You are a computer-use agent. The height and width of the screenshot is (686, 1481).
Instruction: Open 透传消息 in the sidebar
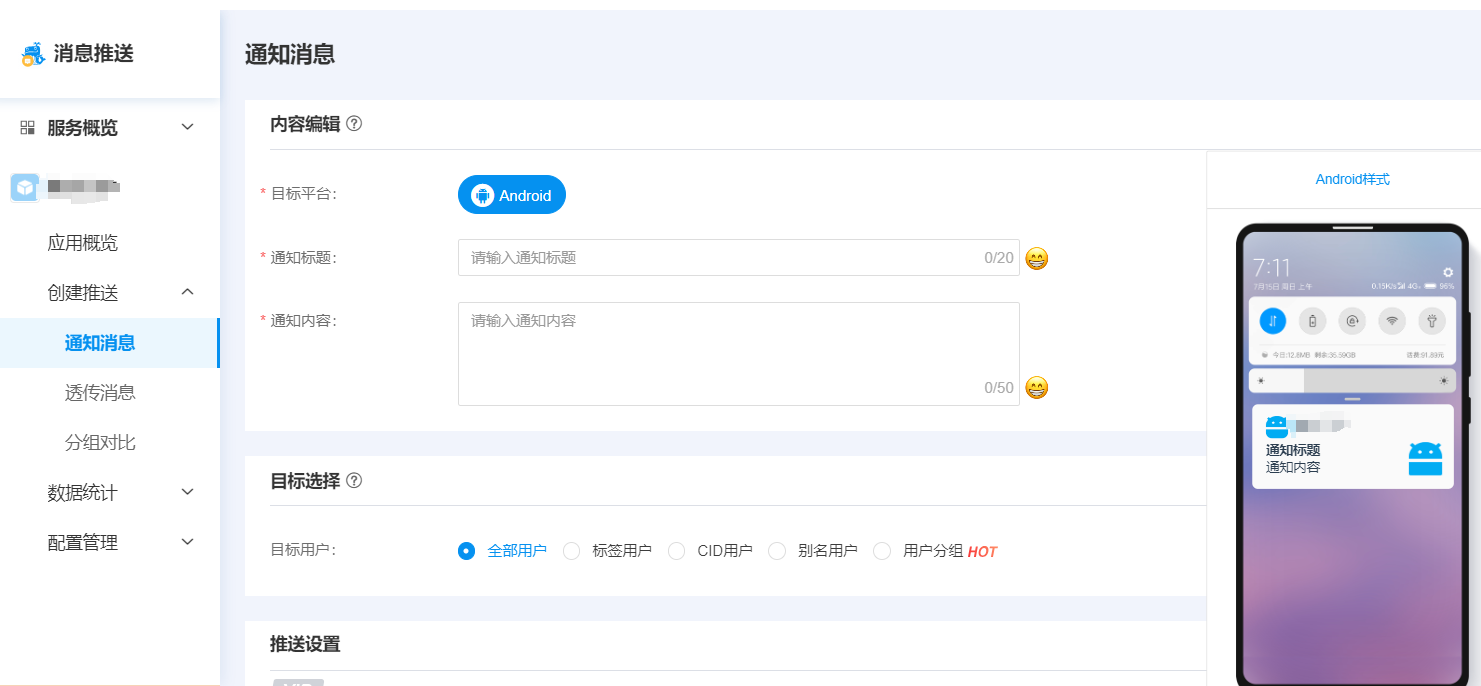coord(100,393)
